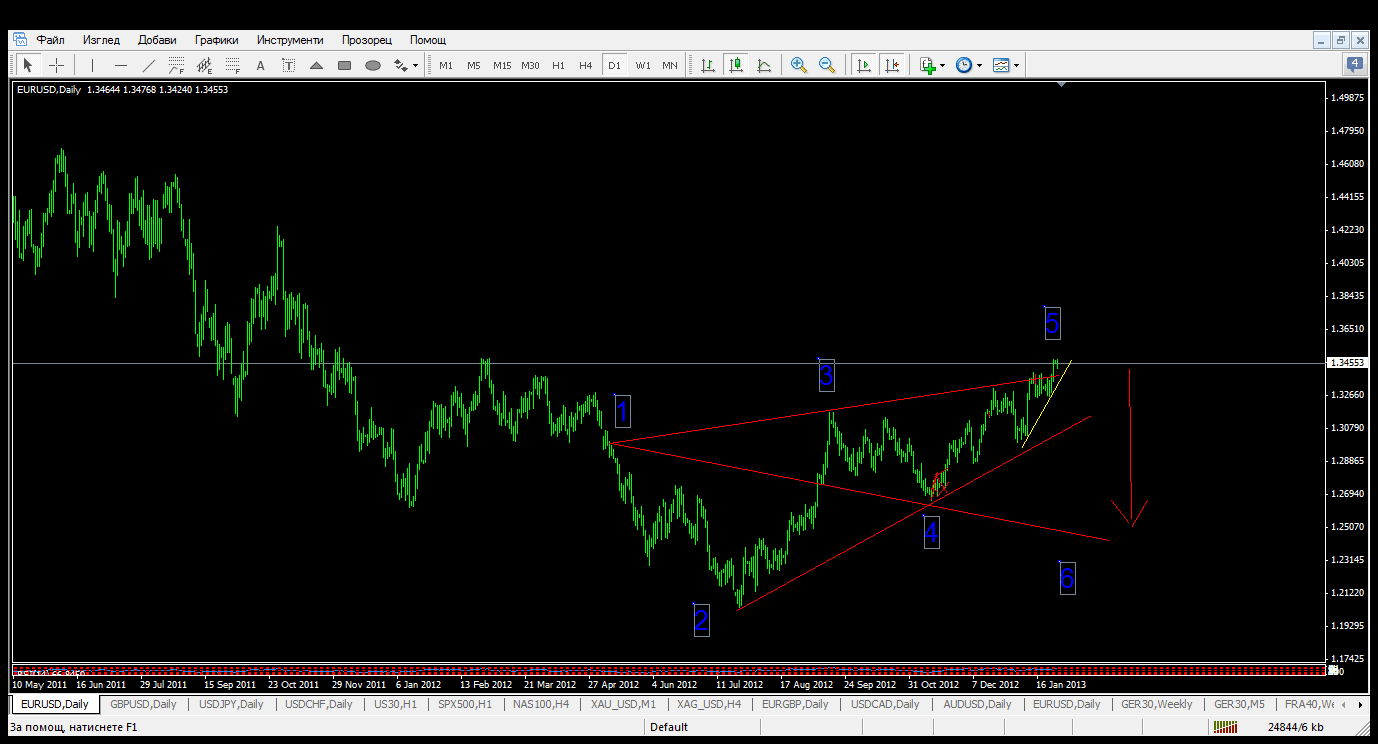This screenshot has width=1378, height=744.
Task: Switch timeframe to M1
Action: pos(445,65)
